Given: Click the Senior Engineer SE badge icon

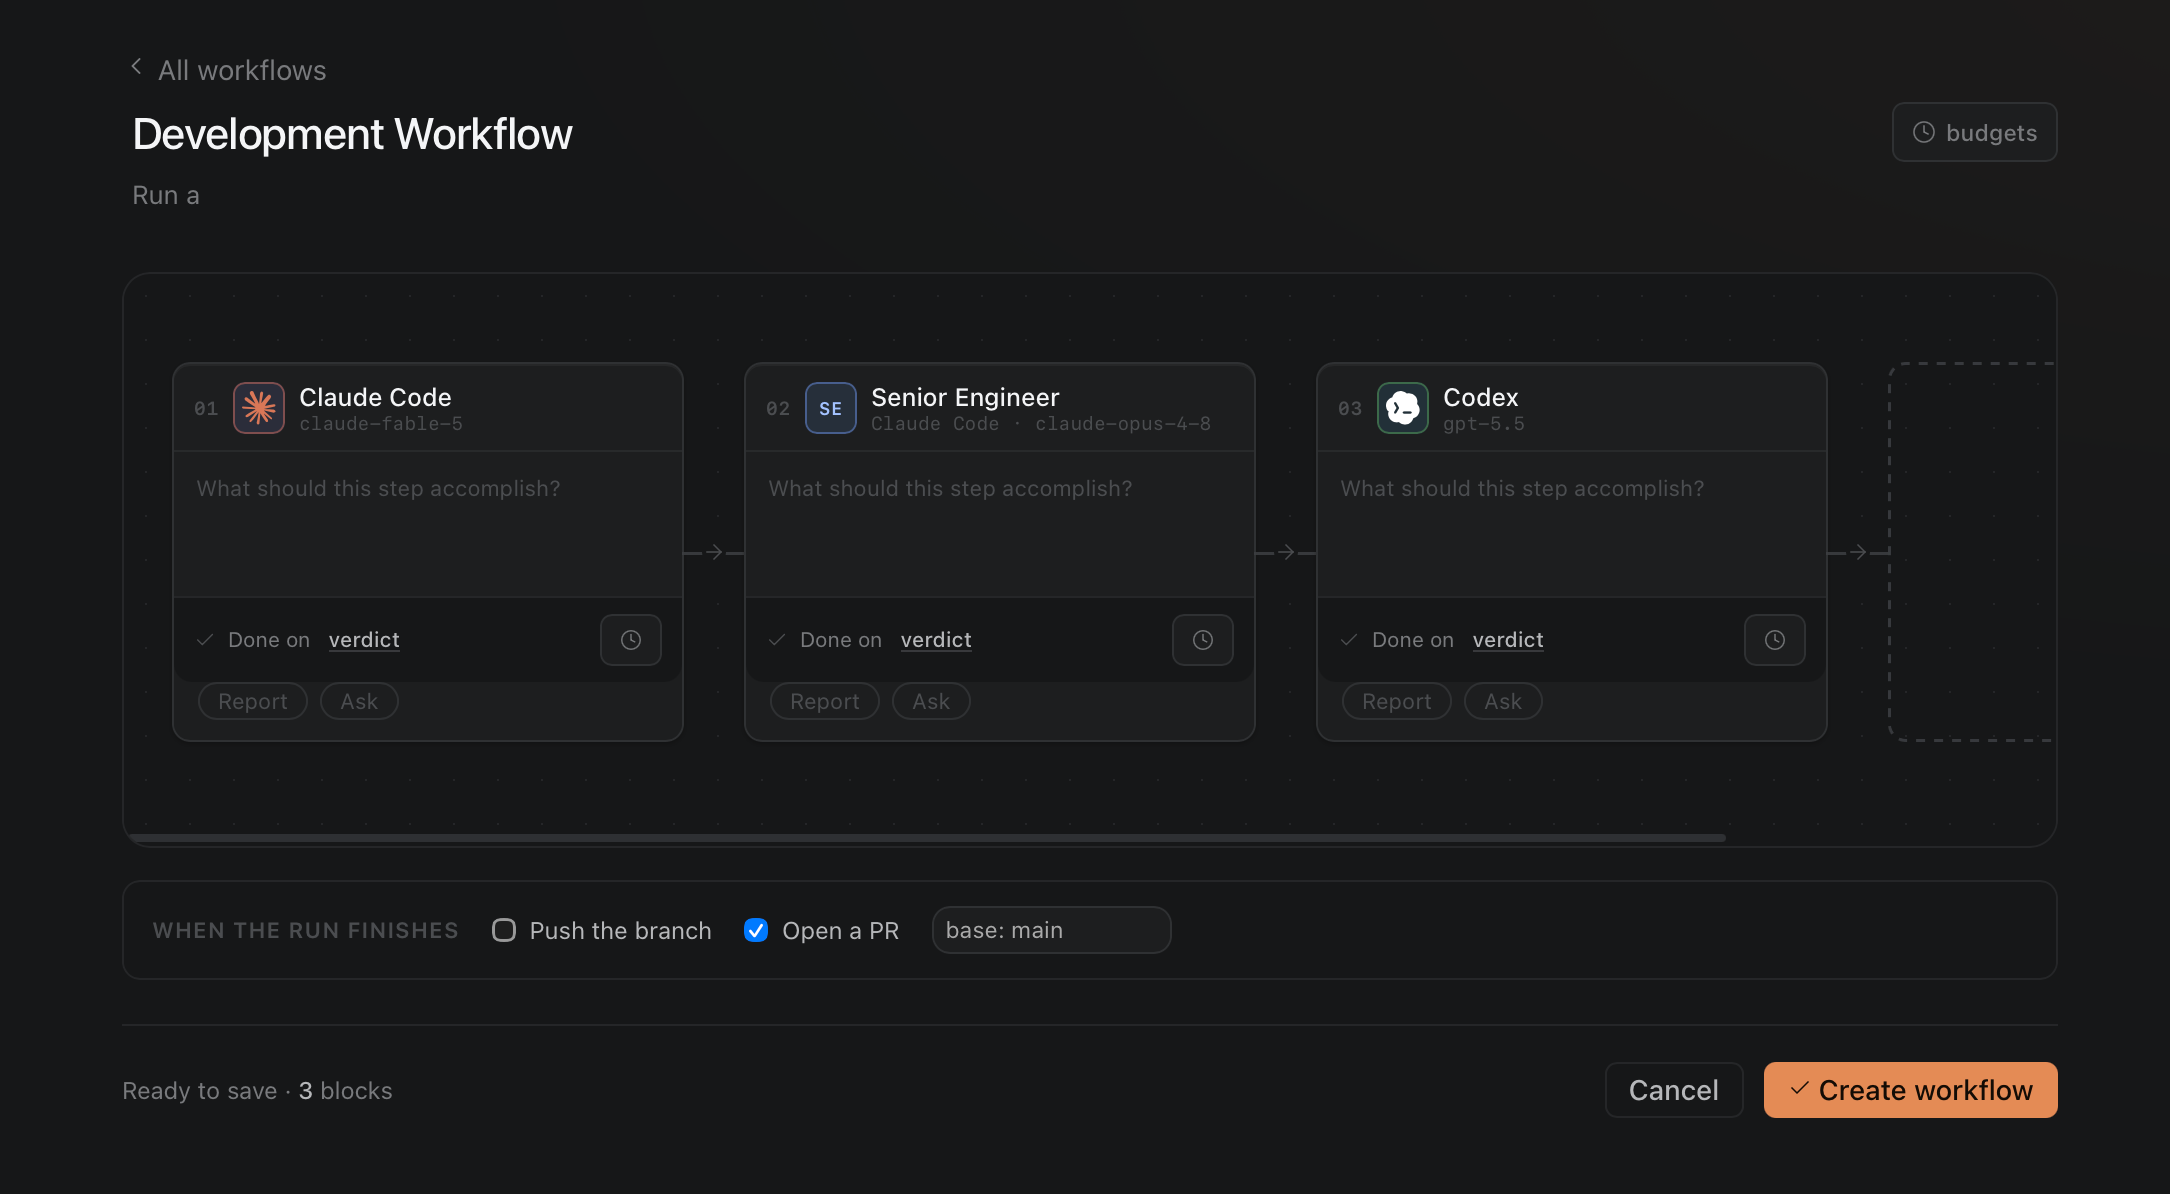Looking at the screenshot, I should pos(831,408).
